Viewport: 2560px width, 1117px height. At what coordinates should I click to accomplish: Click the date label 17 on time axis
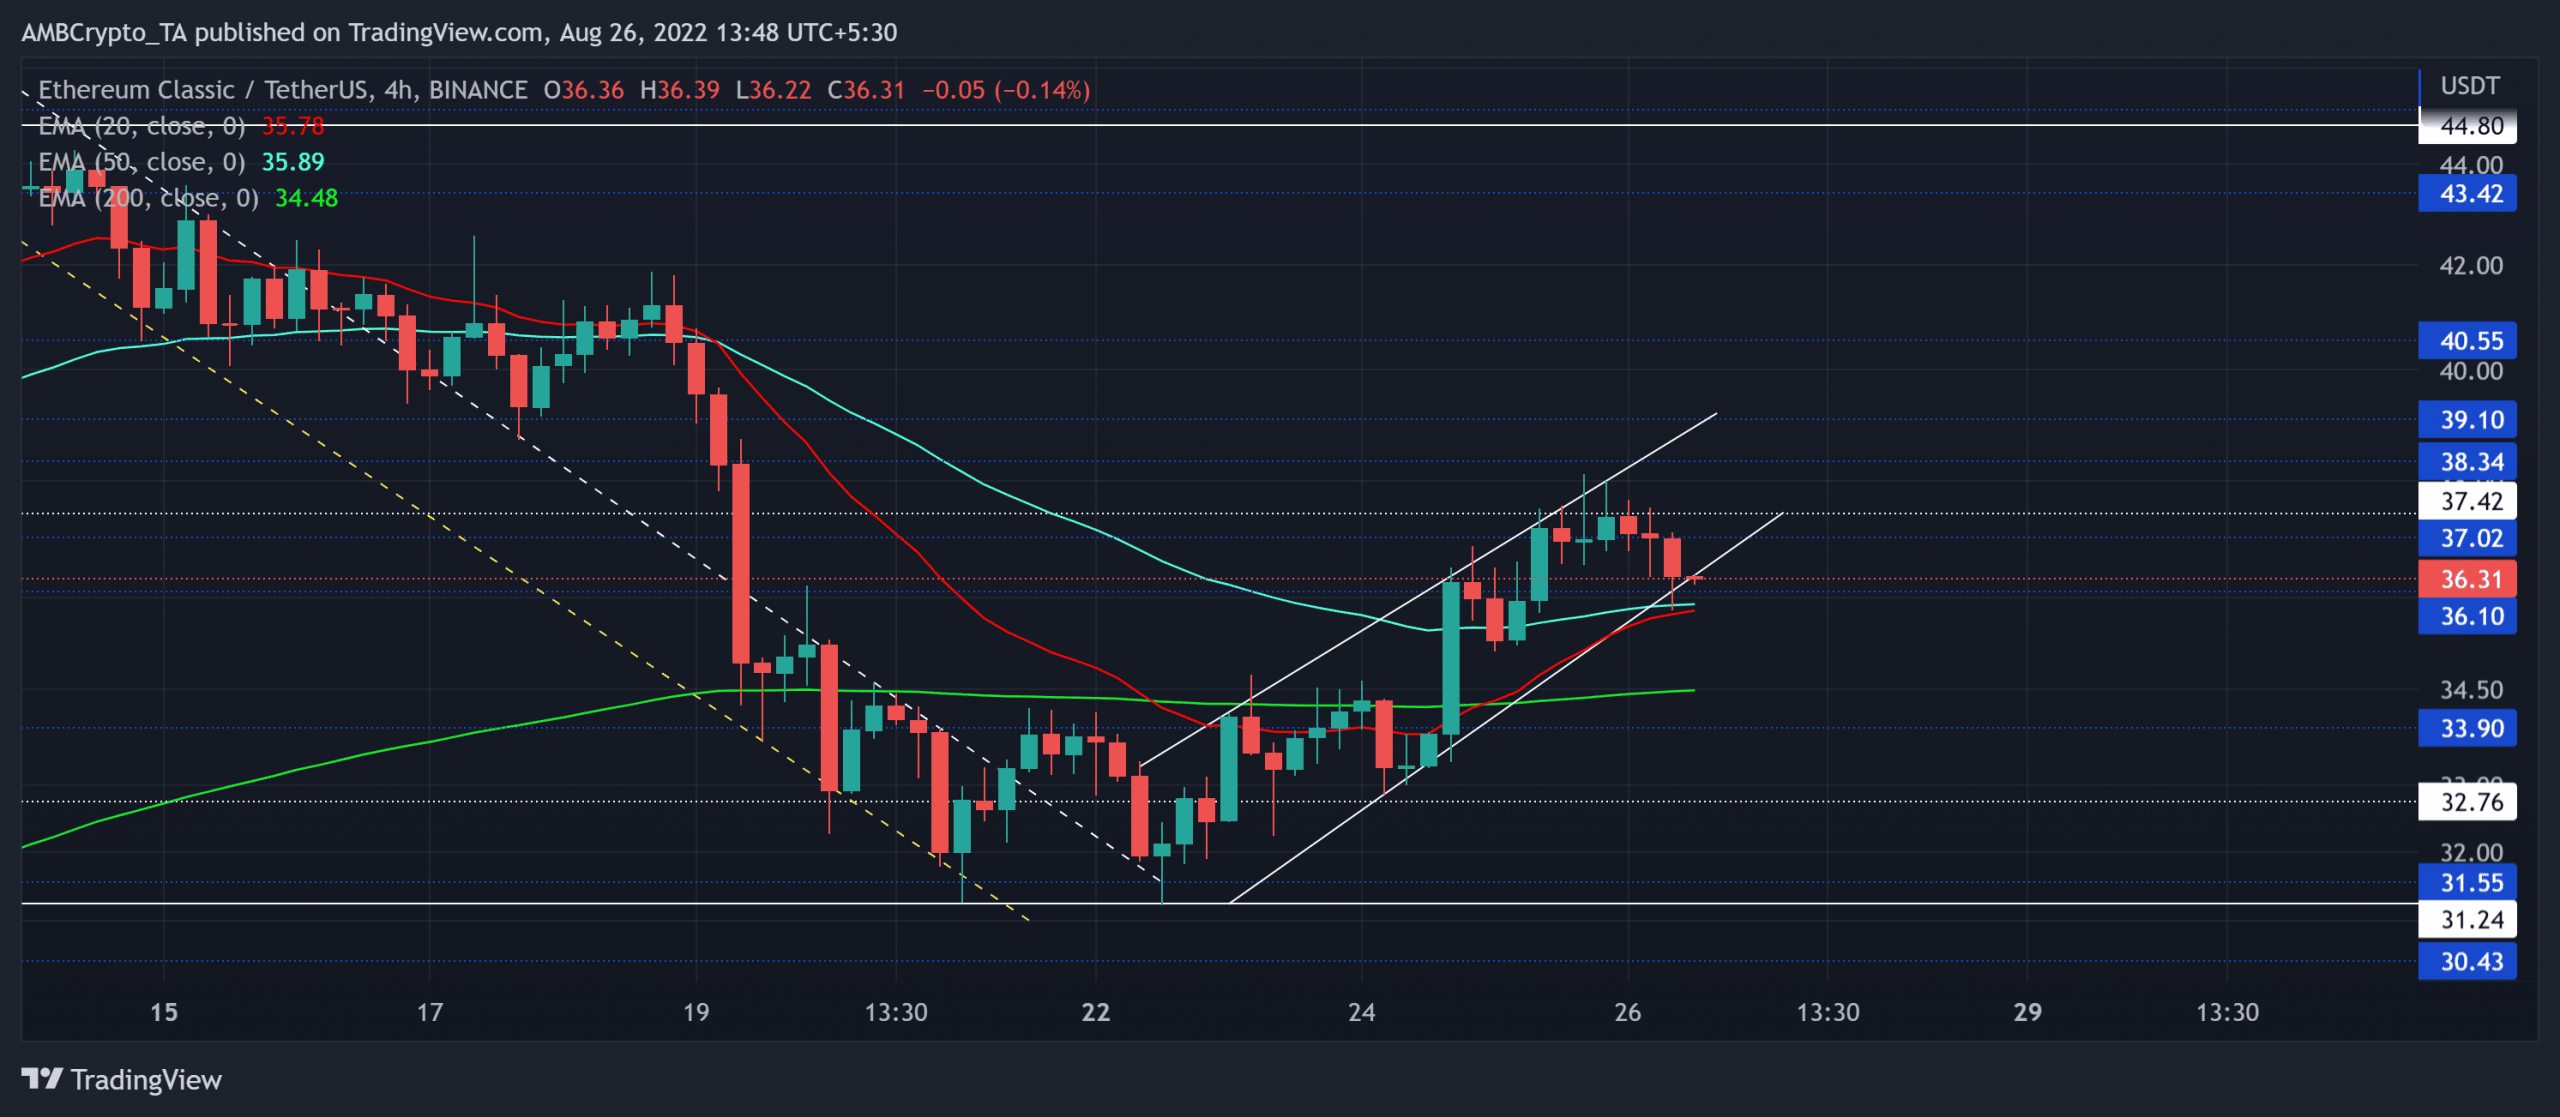430,1012
